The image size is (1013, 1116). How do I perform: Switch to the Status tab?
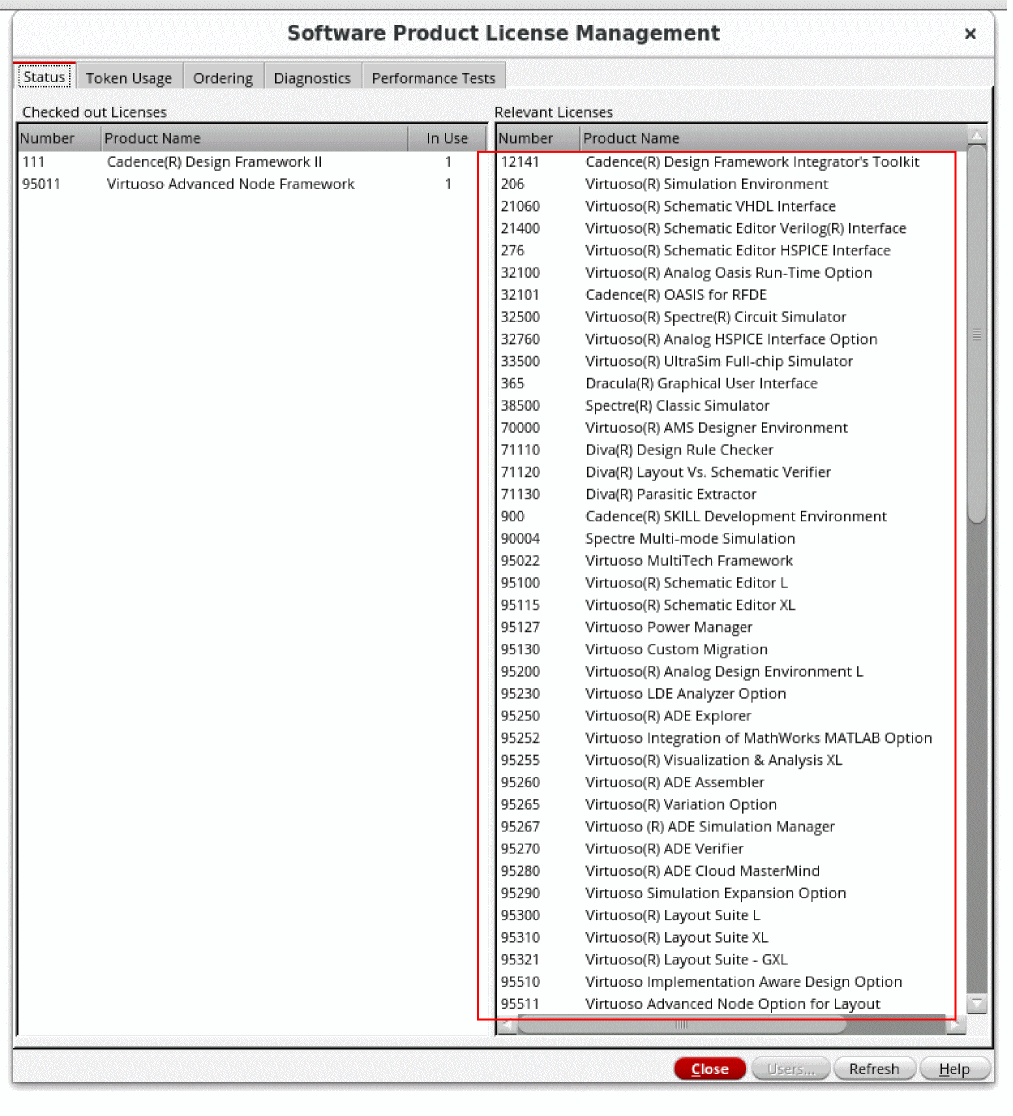tap(45, 78)
